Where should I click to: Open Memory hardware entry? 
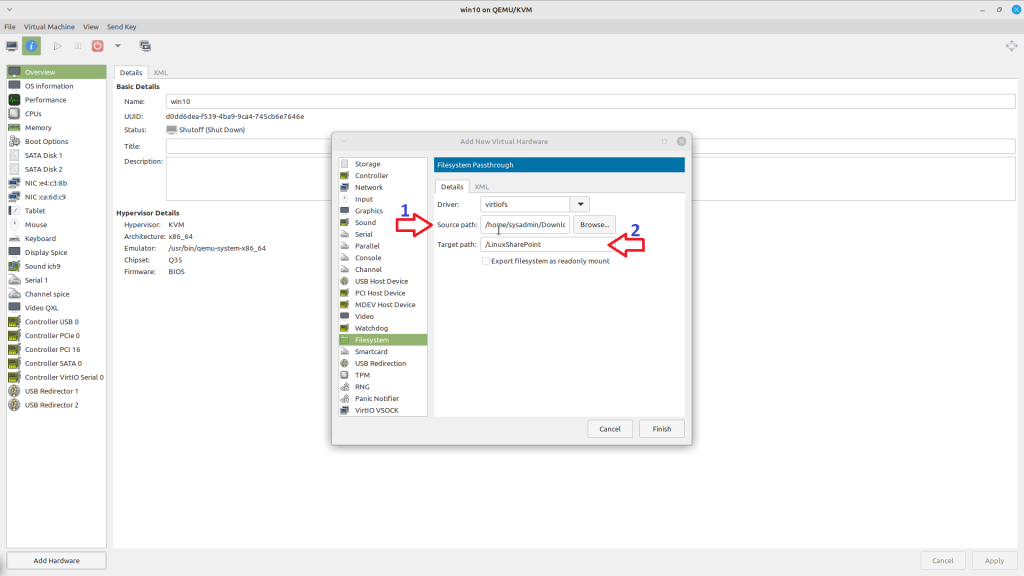coord(56,127)
